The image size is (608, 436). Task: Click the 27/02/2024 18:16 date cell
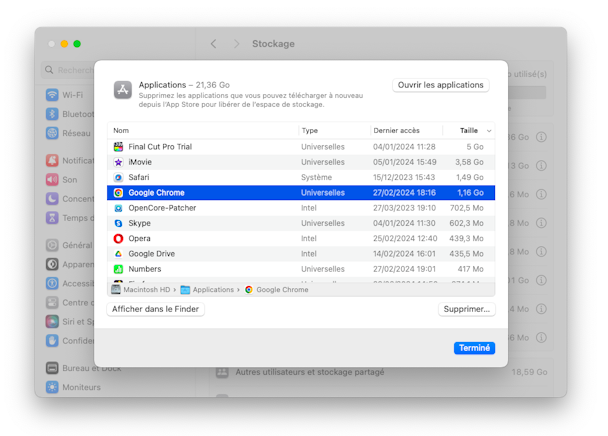click(404, 193)
